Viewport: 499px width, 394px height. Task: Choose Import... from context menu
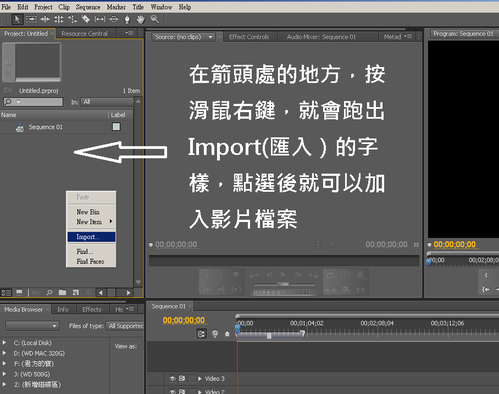[91, 237]
